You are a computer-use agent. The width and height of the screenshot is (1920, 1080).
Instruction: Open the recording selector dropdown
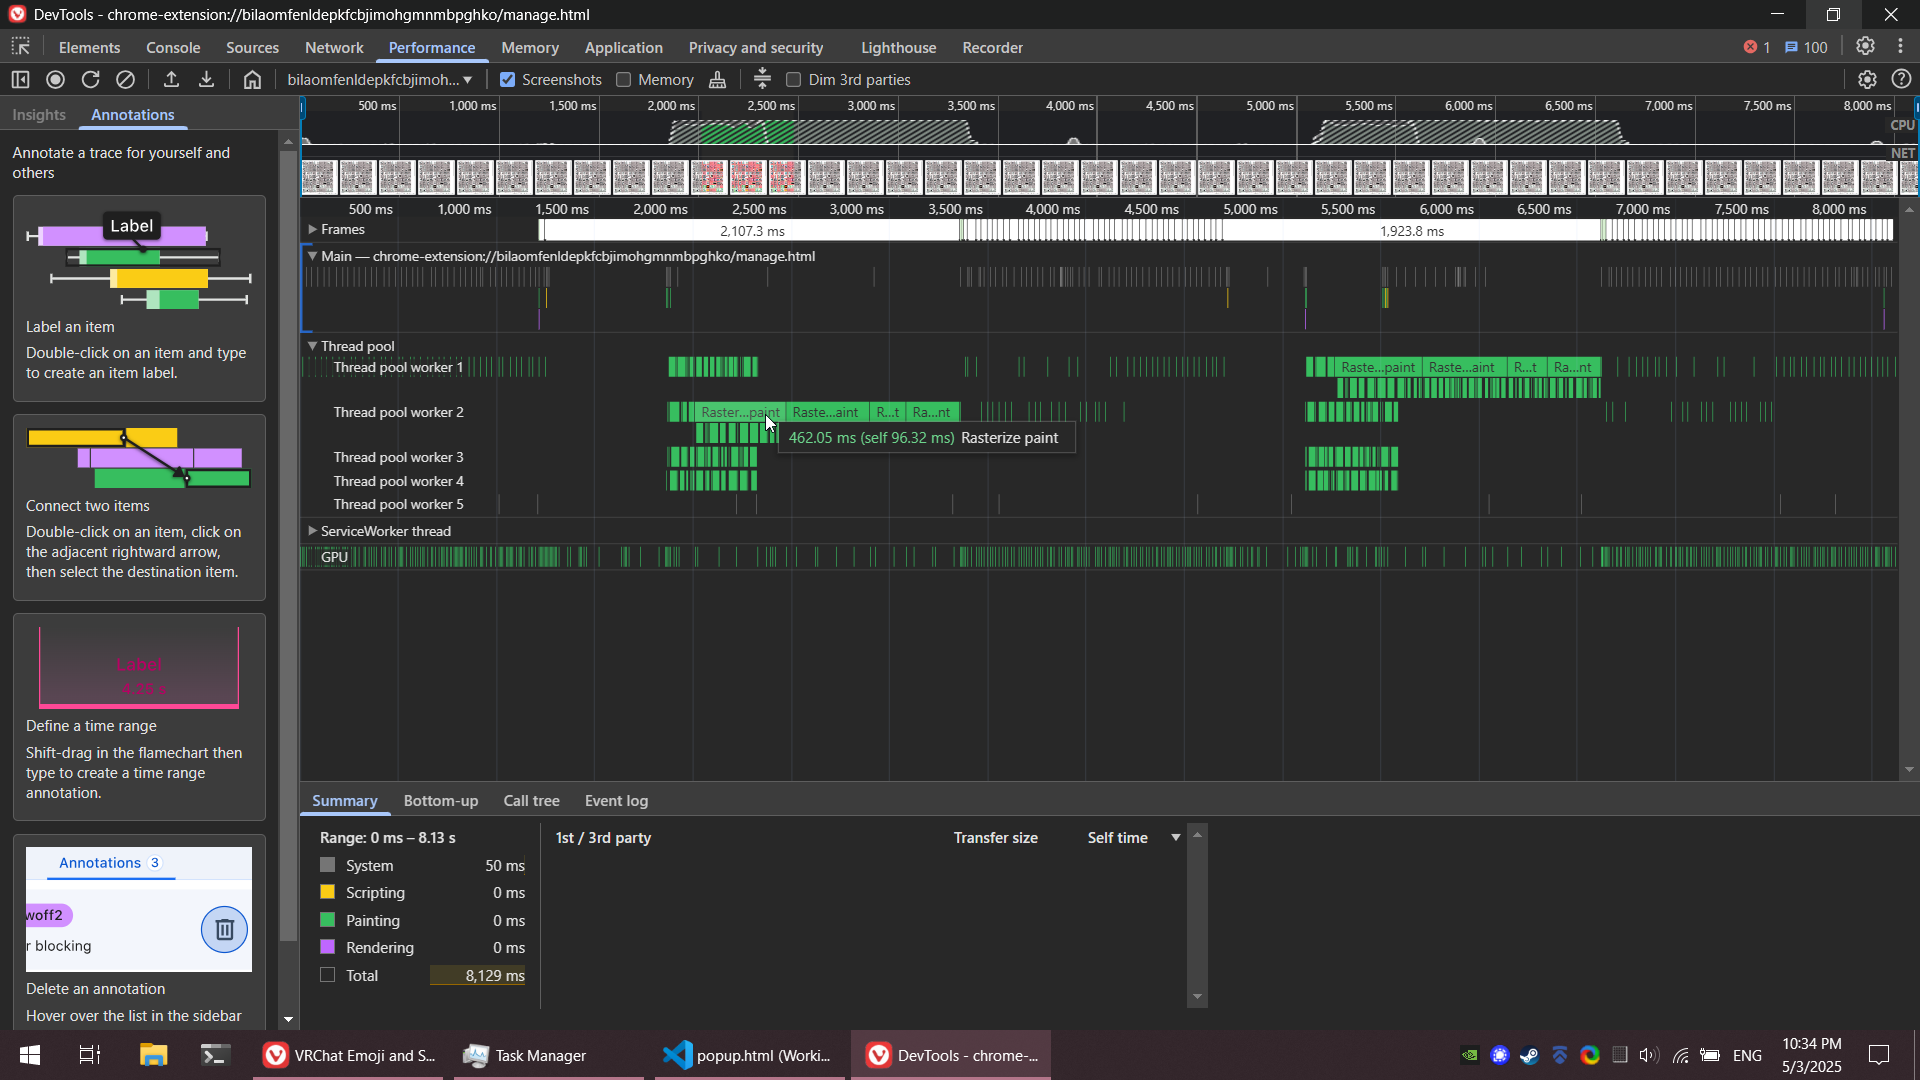coord(380,80)
